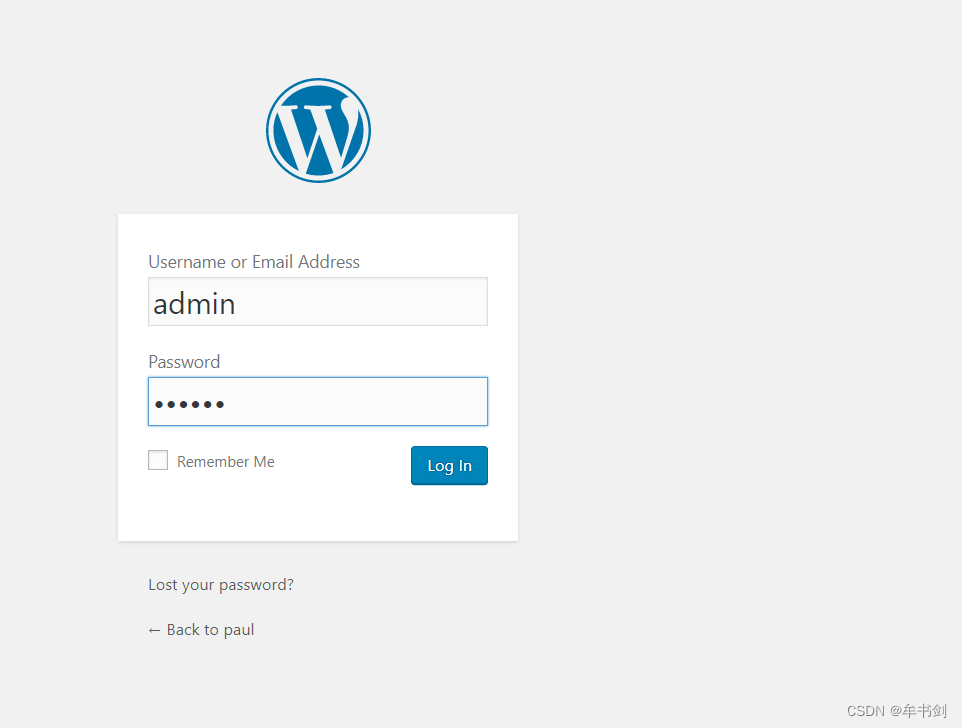
Task: Enable the Remember Me option box
Action: 158,460
